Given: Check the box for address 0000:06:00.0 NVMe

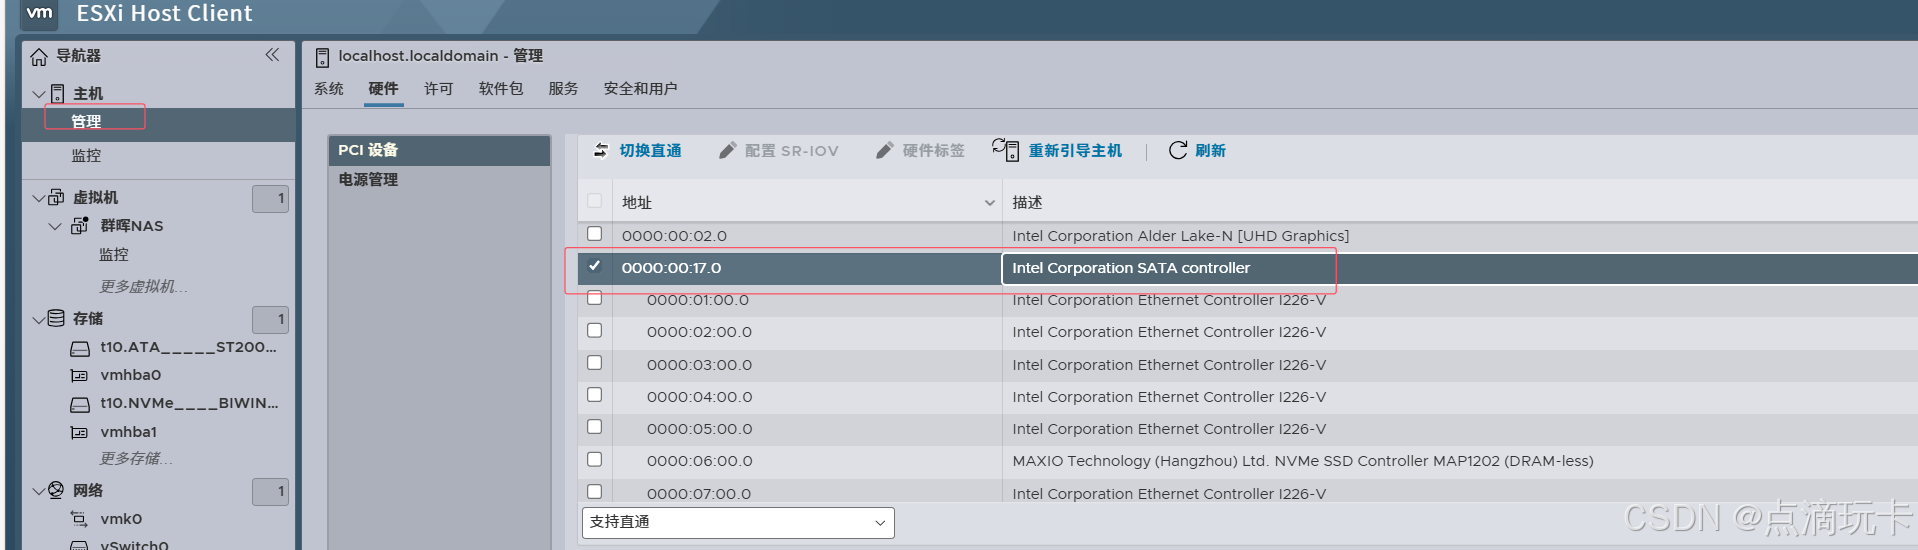Looking at the screenshot, I should (x=595, y=459).
